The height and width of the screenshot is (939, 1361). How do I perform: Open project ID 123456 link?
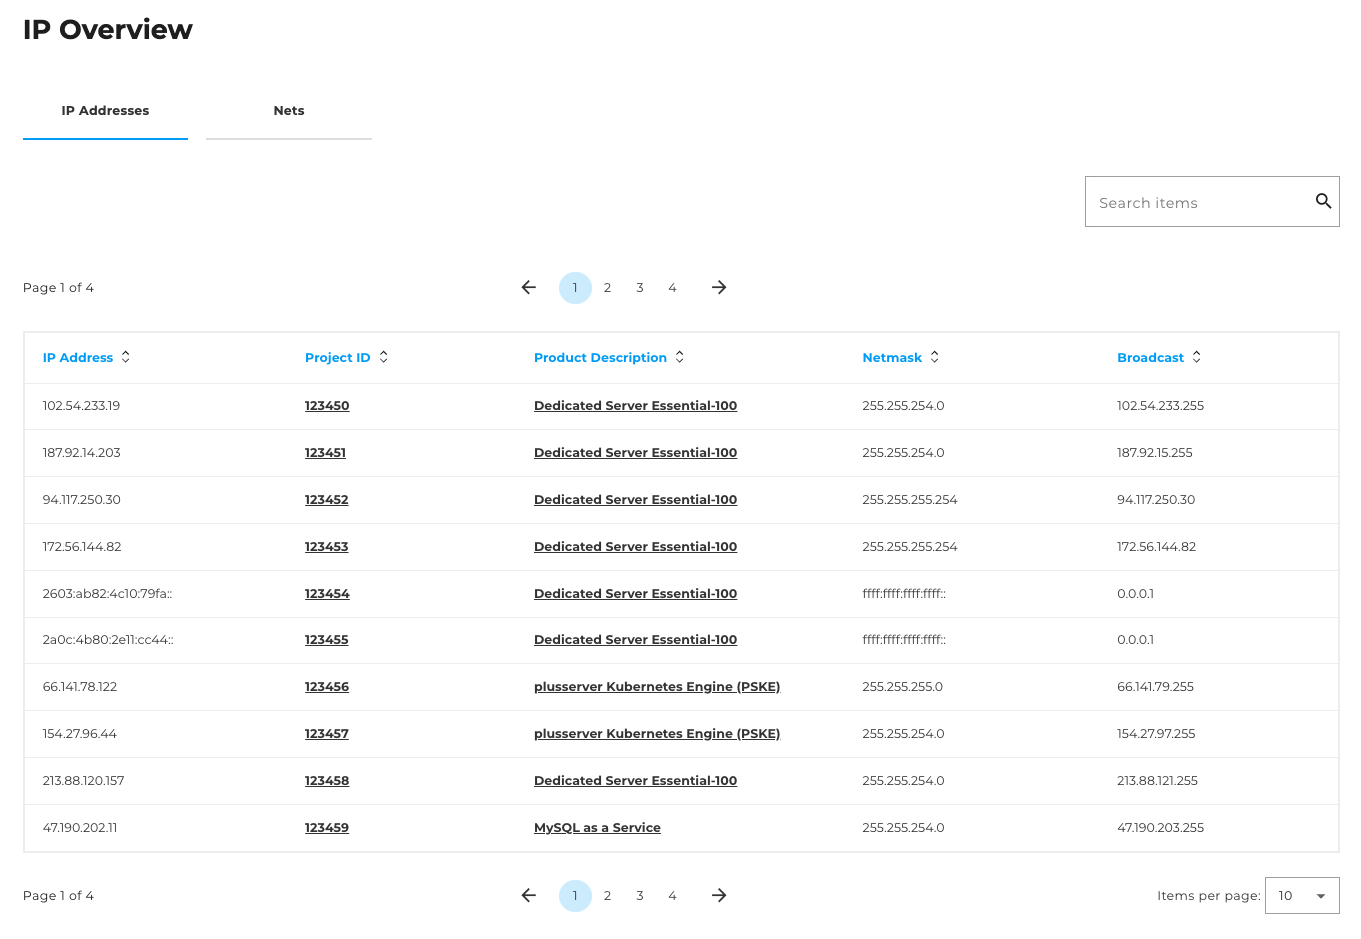click(327, 687)
